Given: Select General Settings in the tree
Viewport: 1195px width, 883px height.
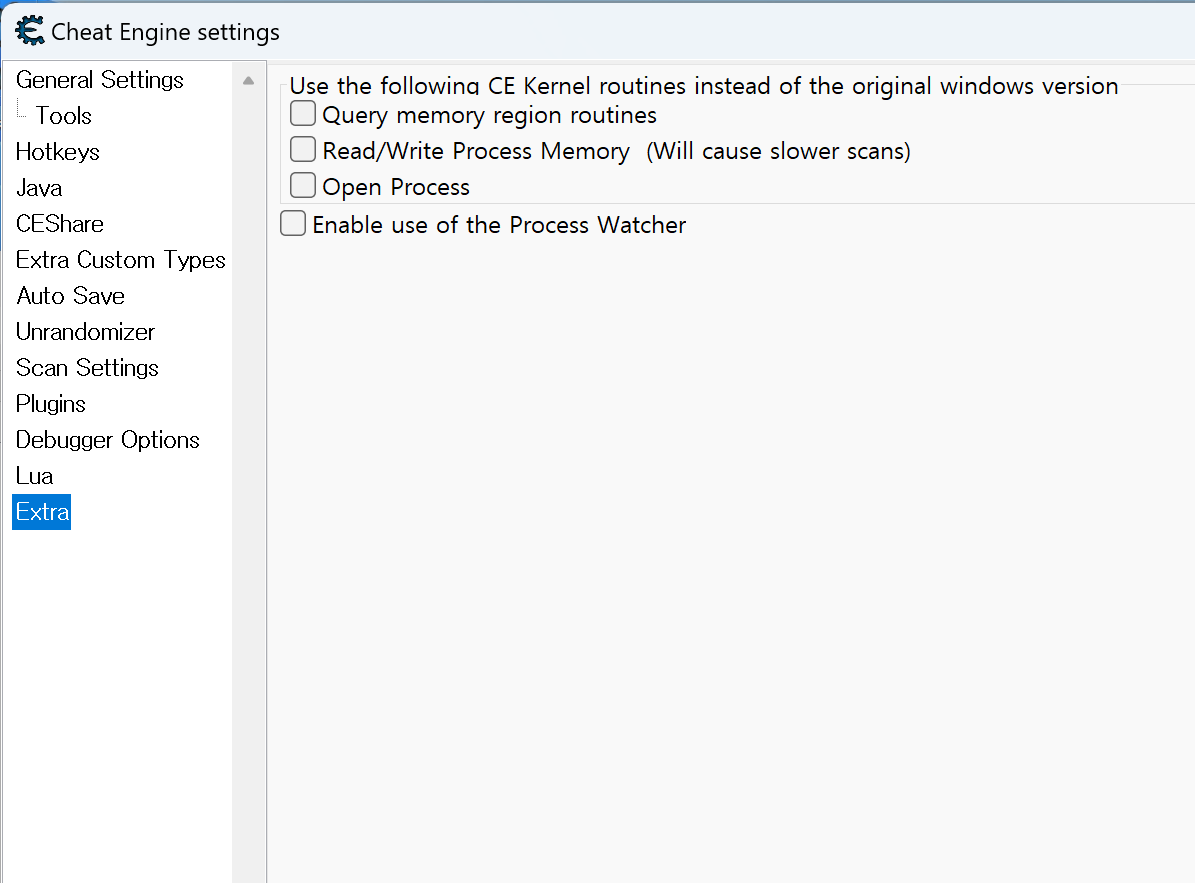Looking at the screenshot, I should [100, 80].
